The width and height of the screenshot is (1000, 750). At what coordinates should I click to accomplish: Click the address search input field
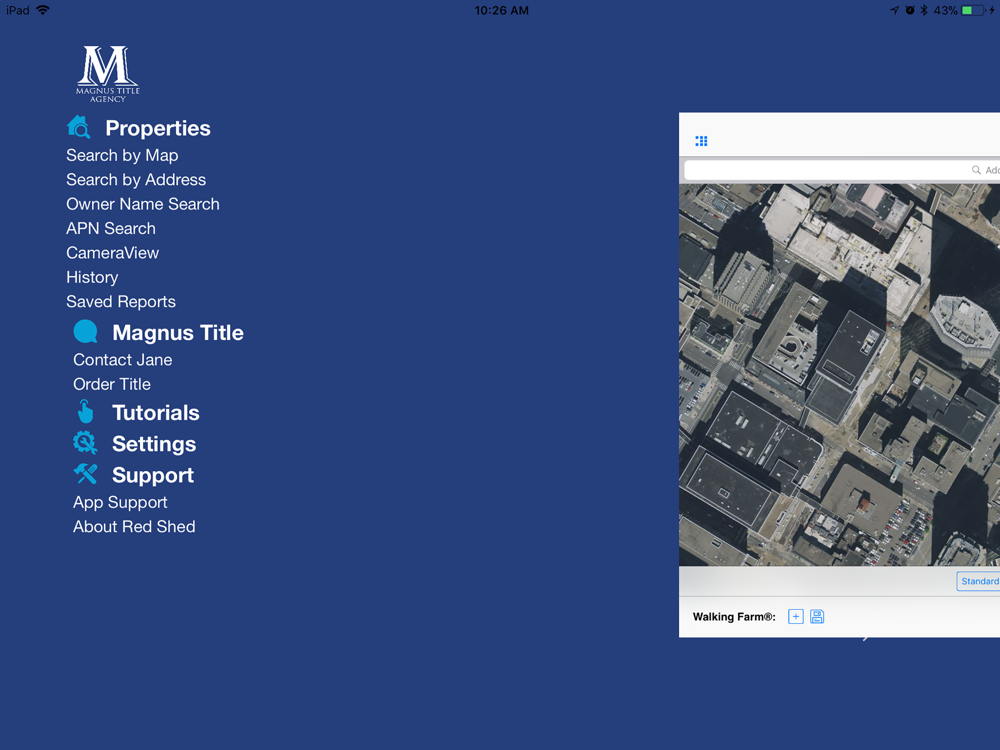click(842, 170)
